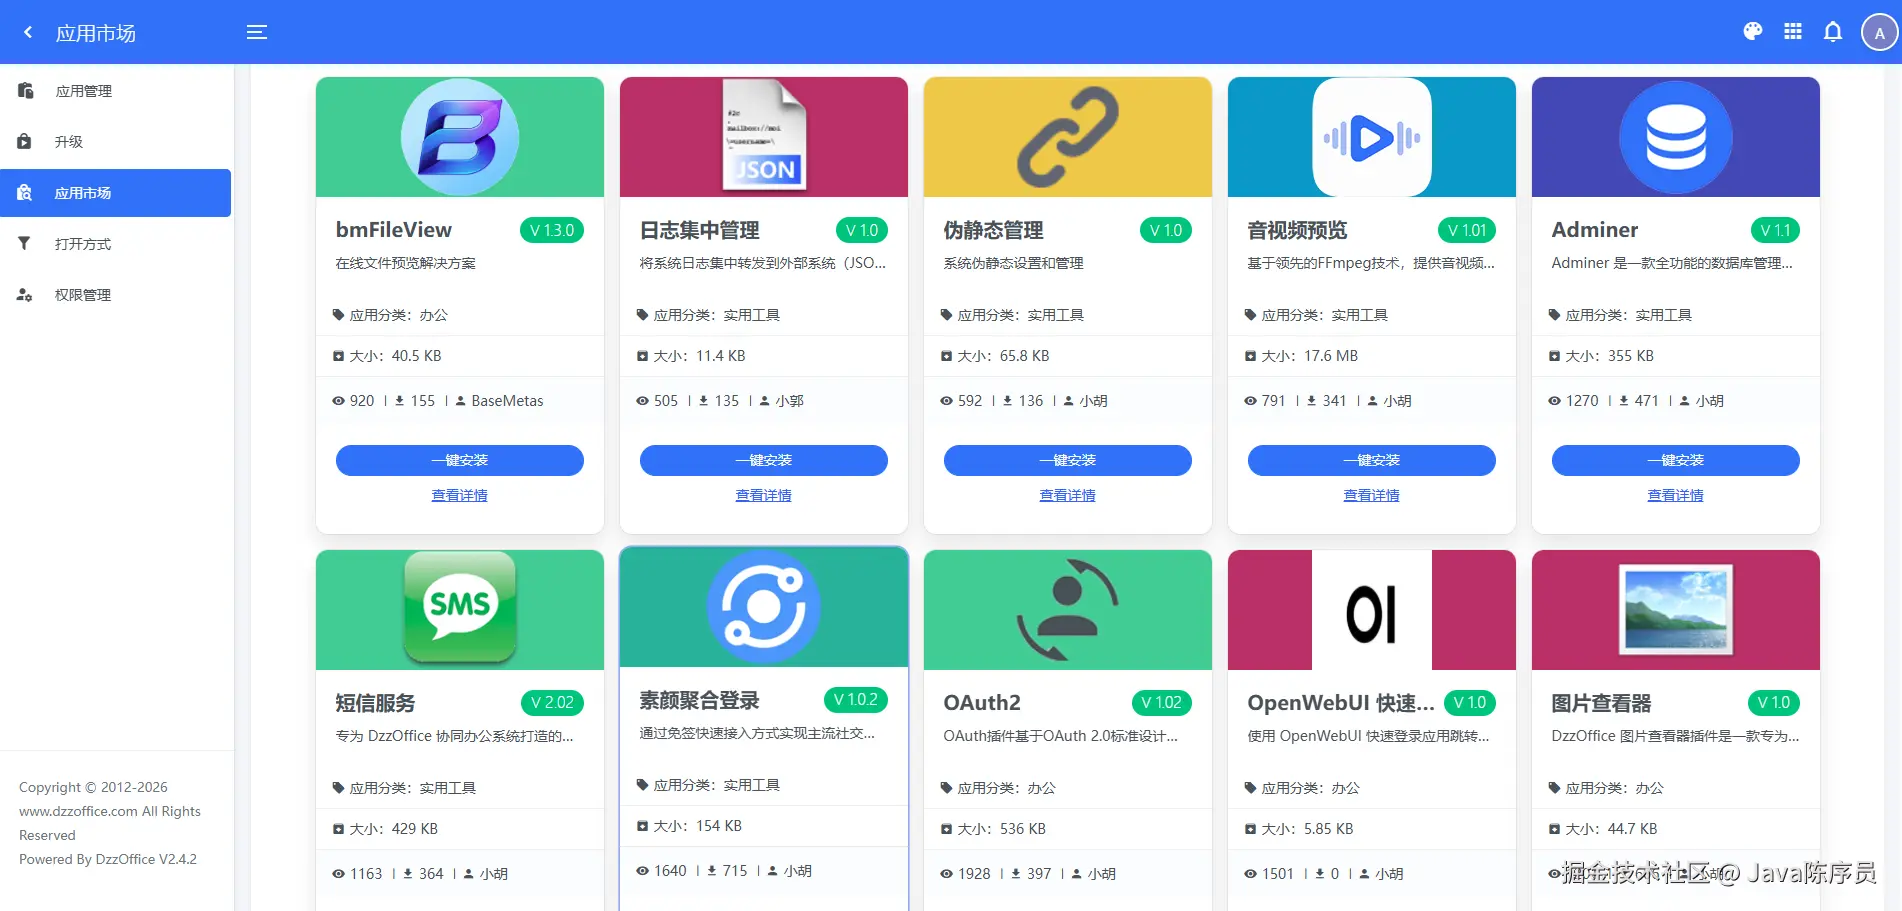
Task: Click the 应用管理 sidebar icon
Action: click(x=25, y=91)
